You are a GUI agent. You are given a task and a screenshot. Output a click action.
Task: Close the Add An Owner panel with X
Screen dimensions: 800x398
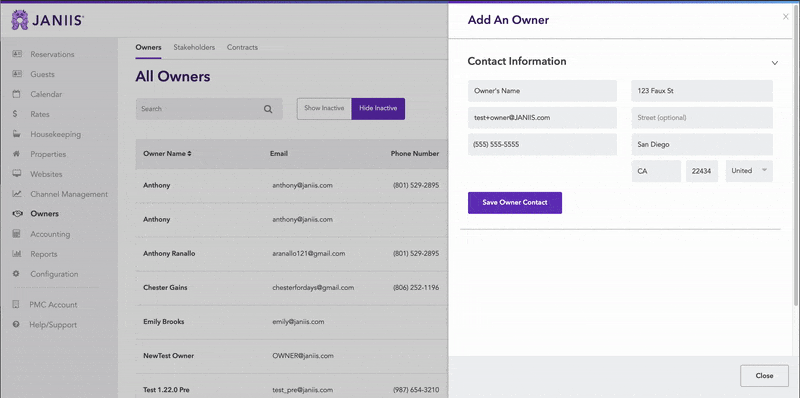786,17
